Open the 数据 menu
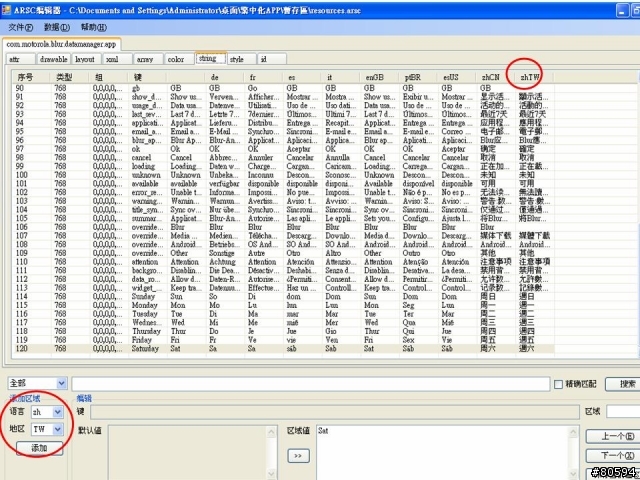Viewport: 640px width, 480px height. point(58,27)
